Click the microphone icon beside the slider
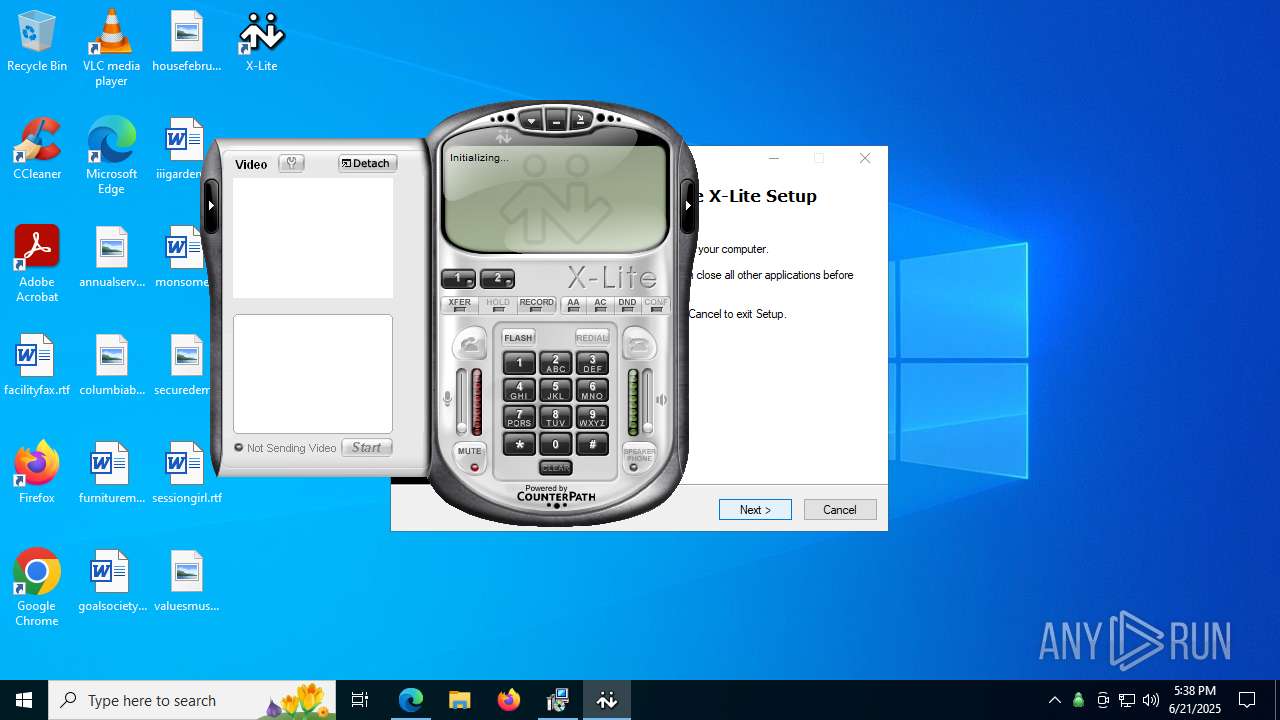 [x=447, y=399]
